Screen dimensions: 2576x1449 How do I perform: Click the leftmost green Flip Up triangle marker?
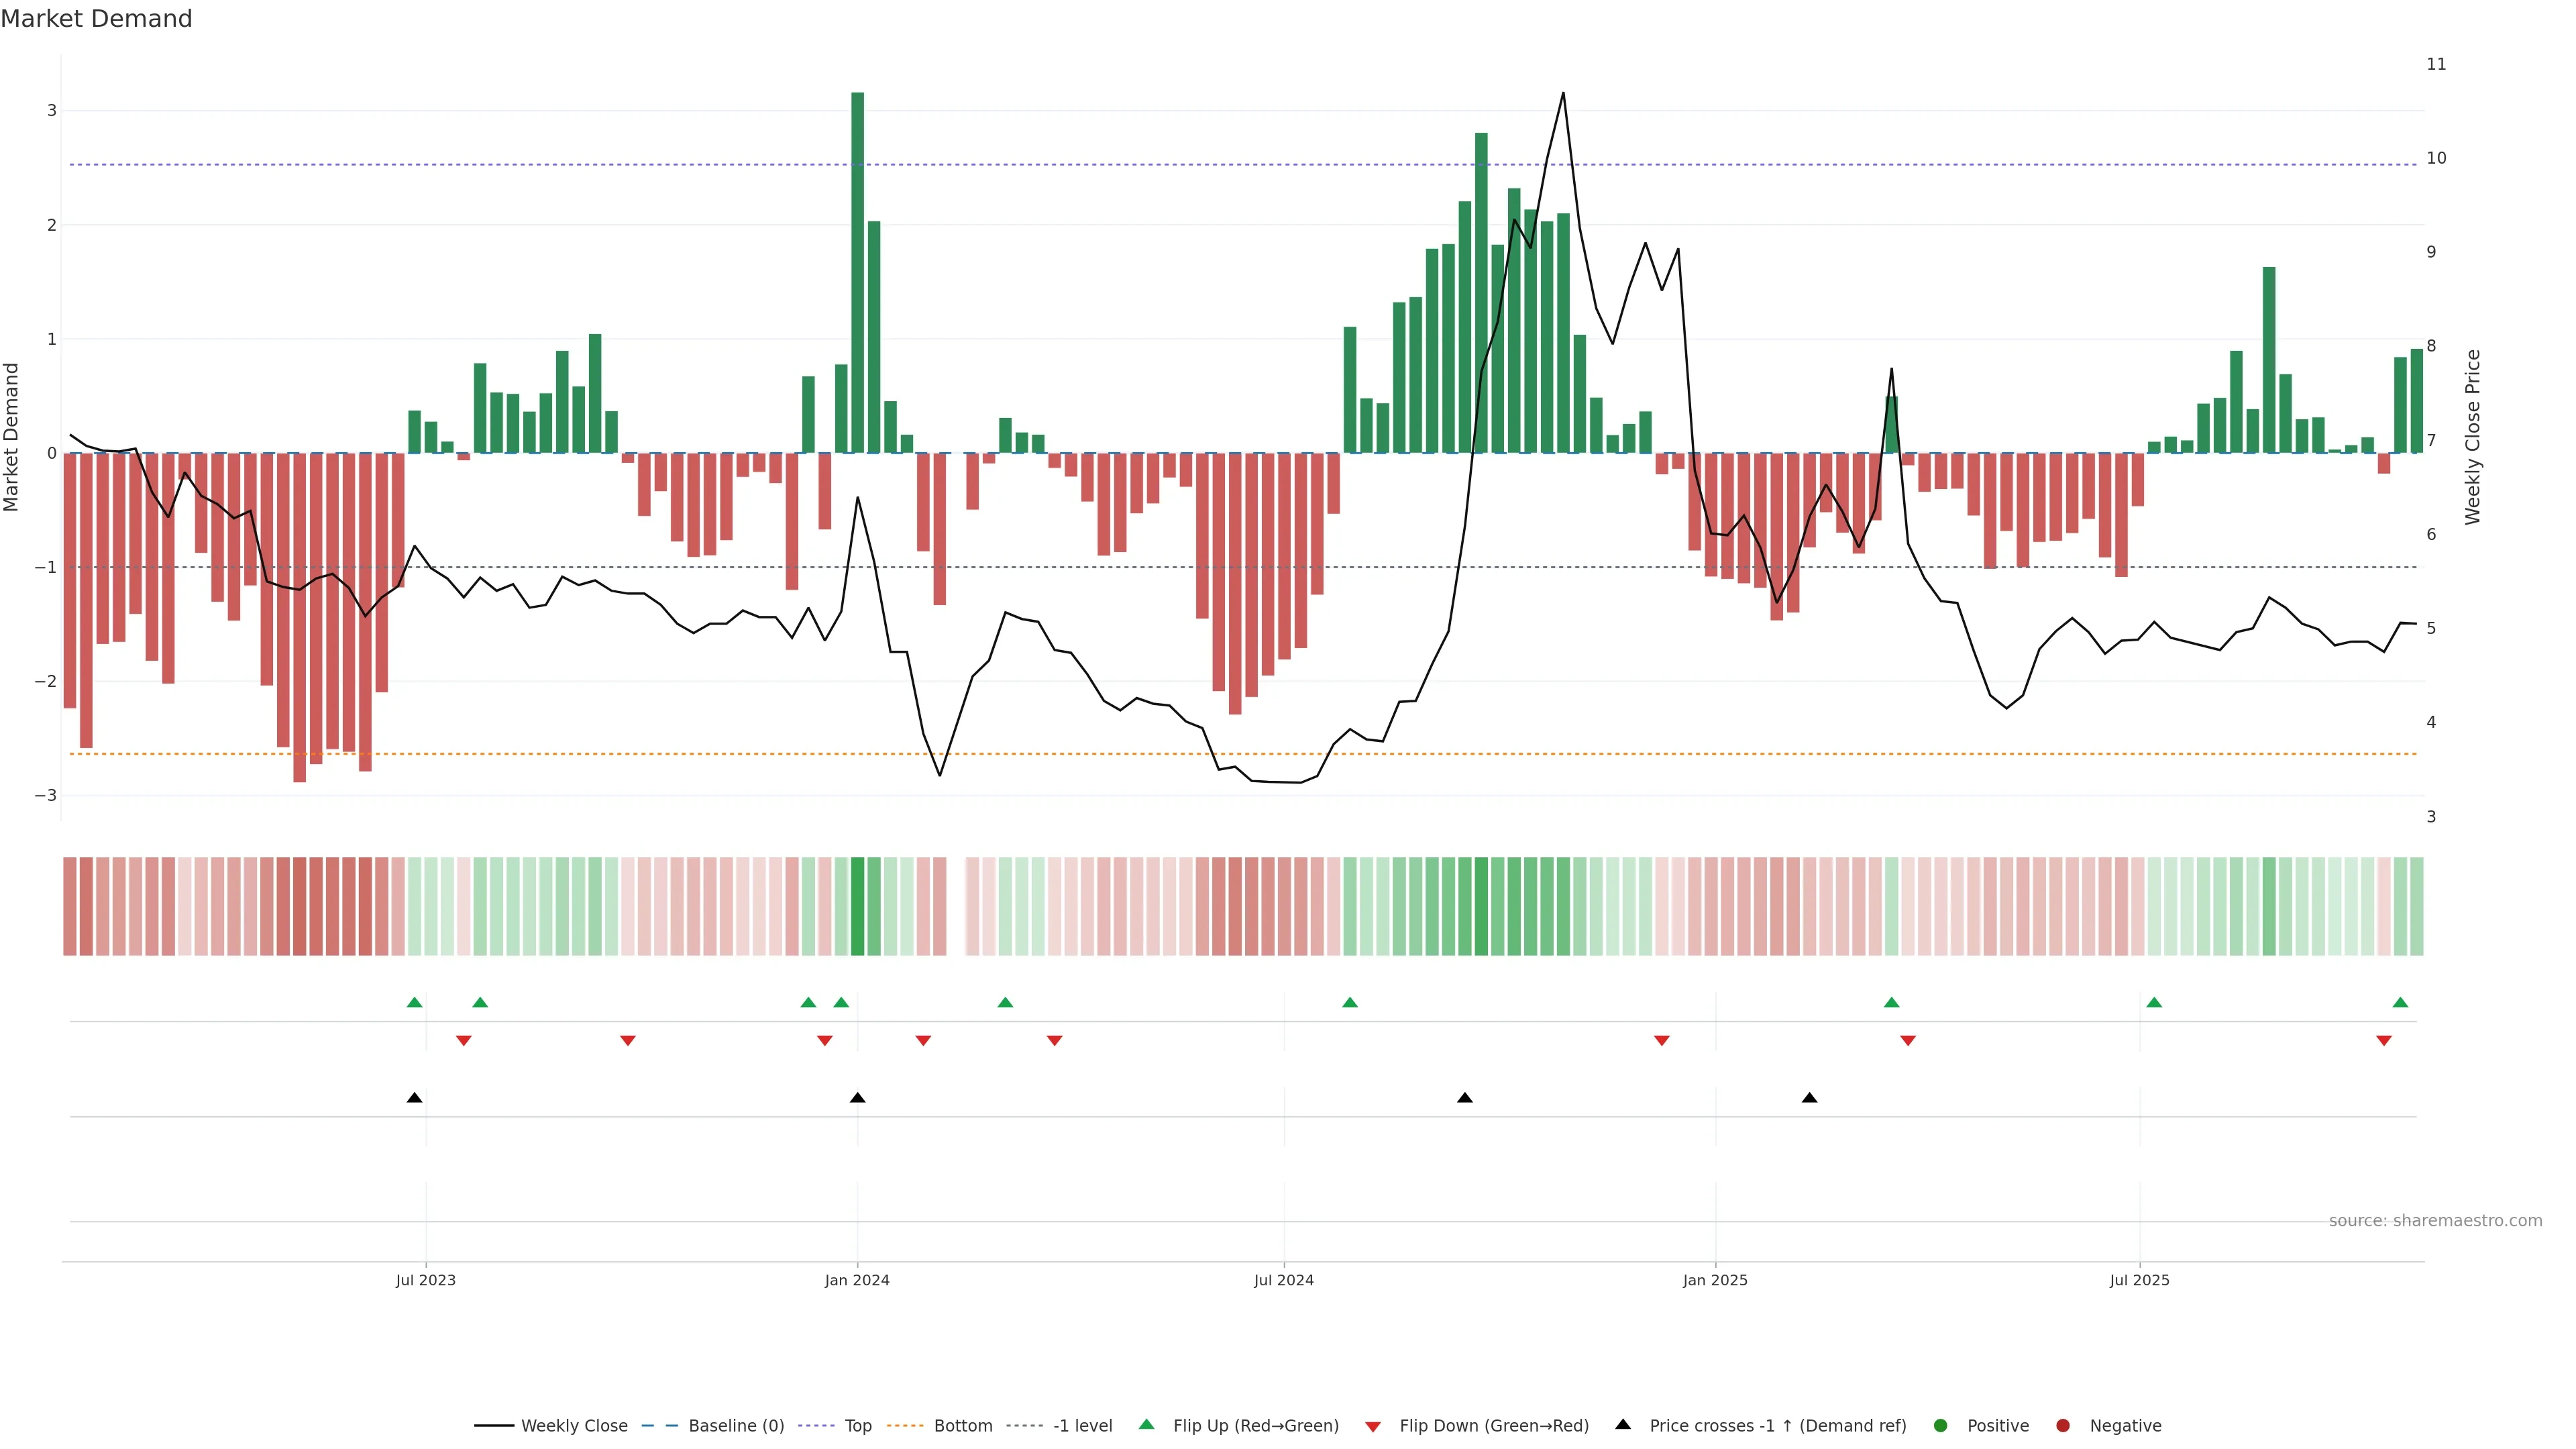click(415, 1002)
